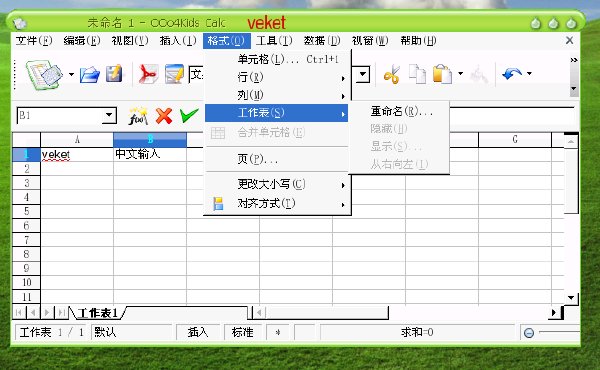Switch to the 工作表1 sheet tab
Screen dimensions: 600x370
point(97,313)
